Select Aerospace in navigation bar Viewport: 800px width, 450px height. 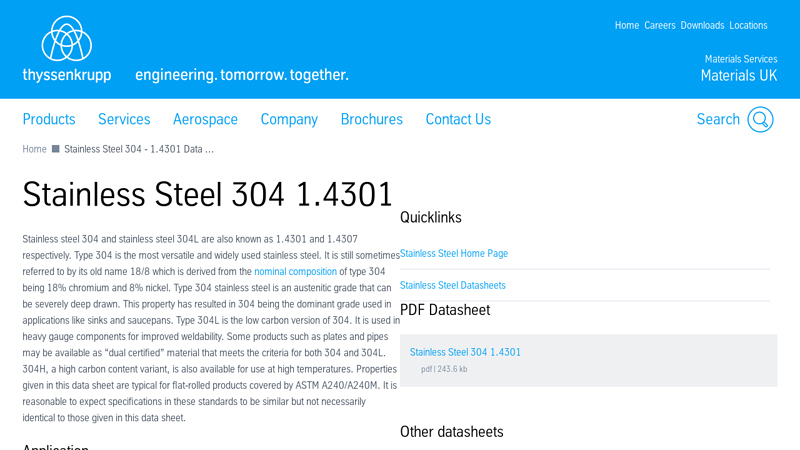[x=205, y=120]
